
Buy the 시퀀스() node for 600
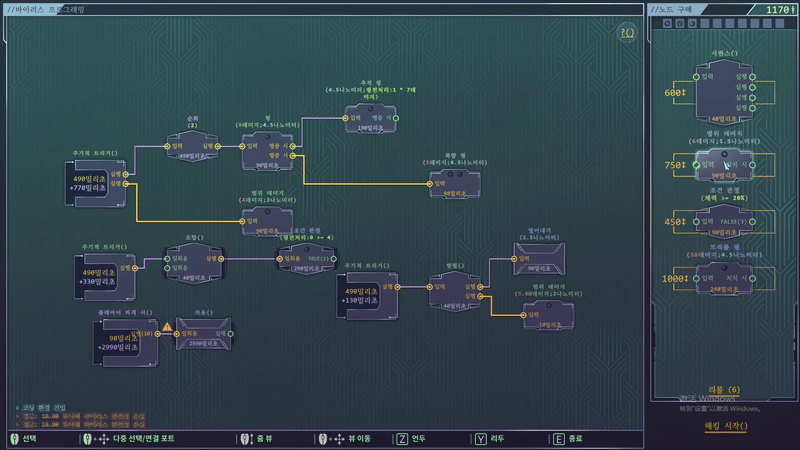725,92
